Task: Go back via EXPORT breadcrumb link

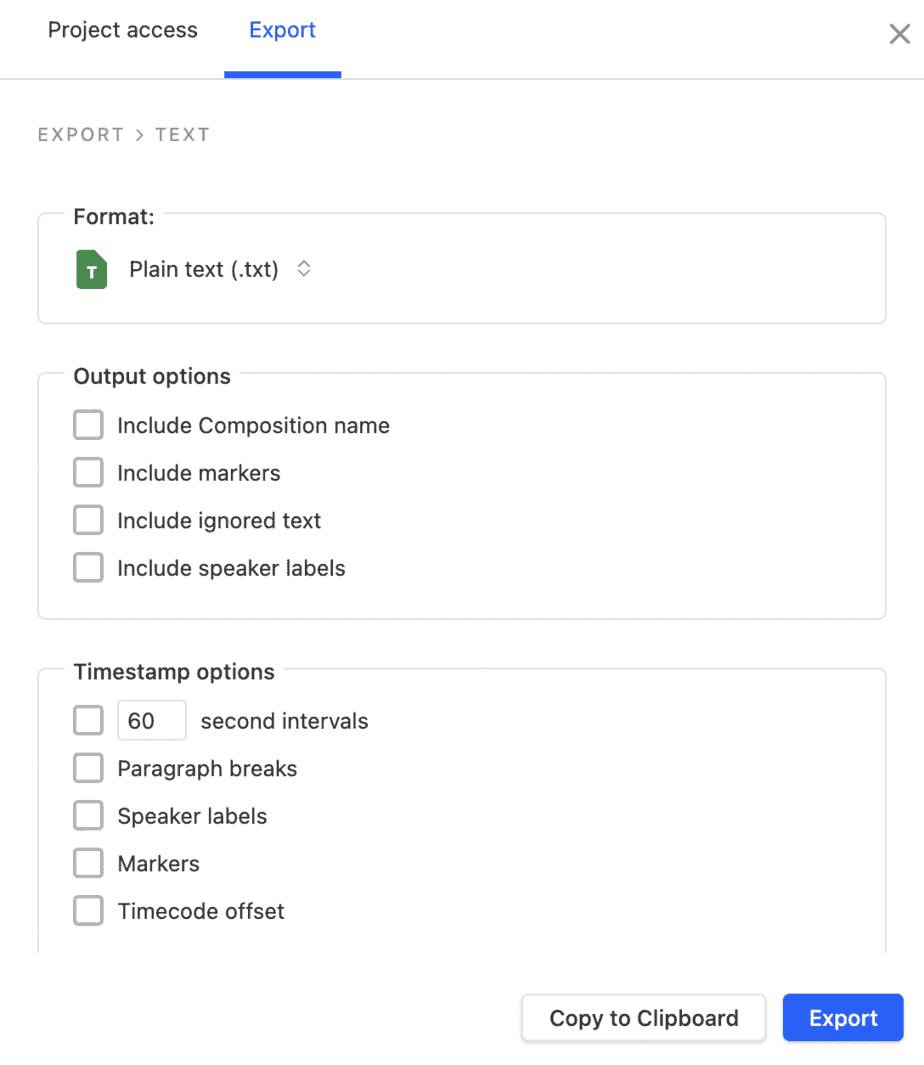Action: 81,135
